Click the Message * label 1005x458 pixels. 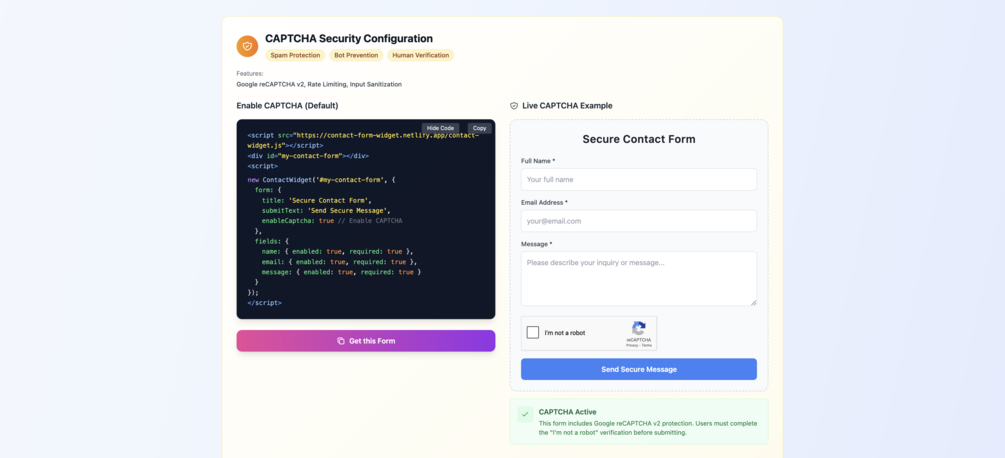click(x=536, y=244)
